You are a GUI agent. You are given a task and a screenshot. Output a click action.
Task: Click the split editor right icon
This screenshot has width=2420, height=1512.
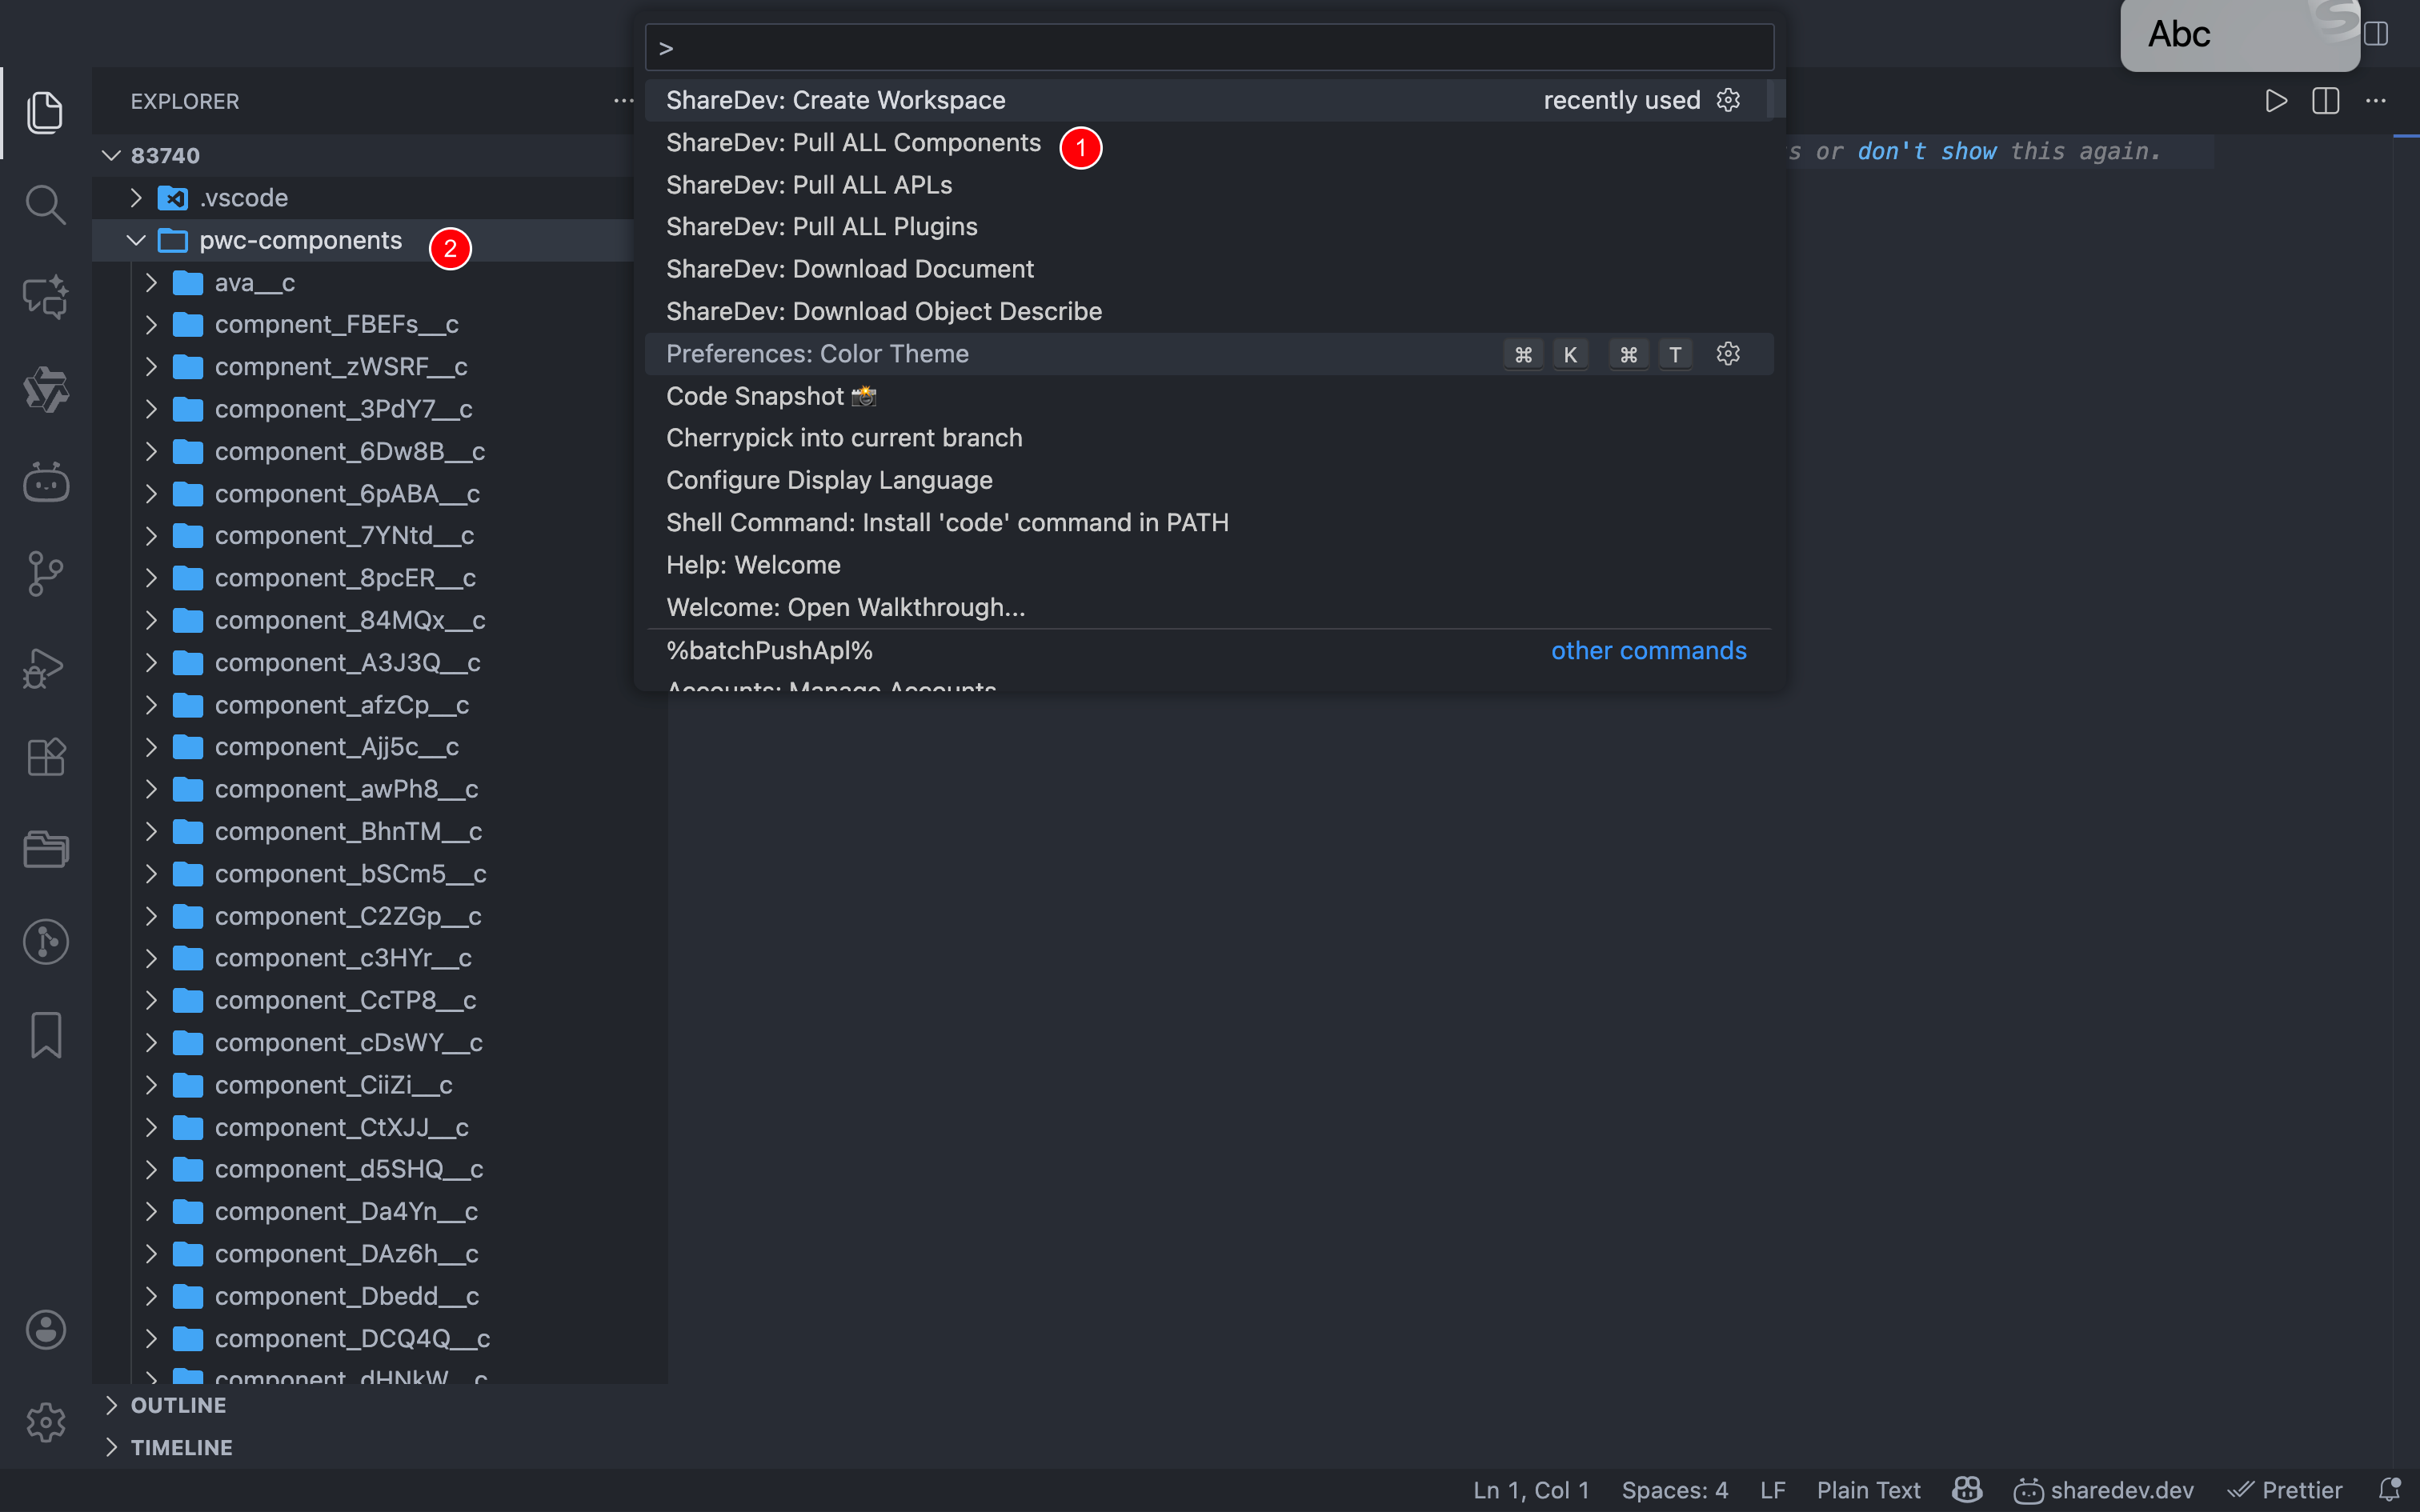(2325, 101)
